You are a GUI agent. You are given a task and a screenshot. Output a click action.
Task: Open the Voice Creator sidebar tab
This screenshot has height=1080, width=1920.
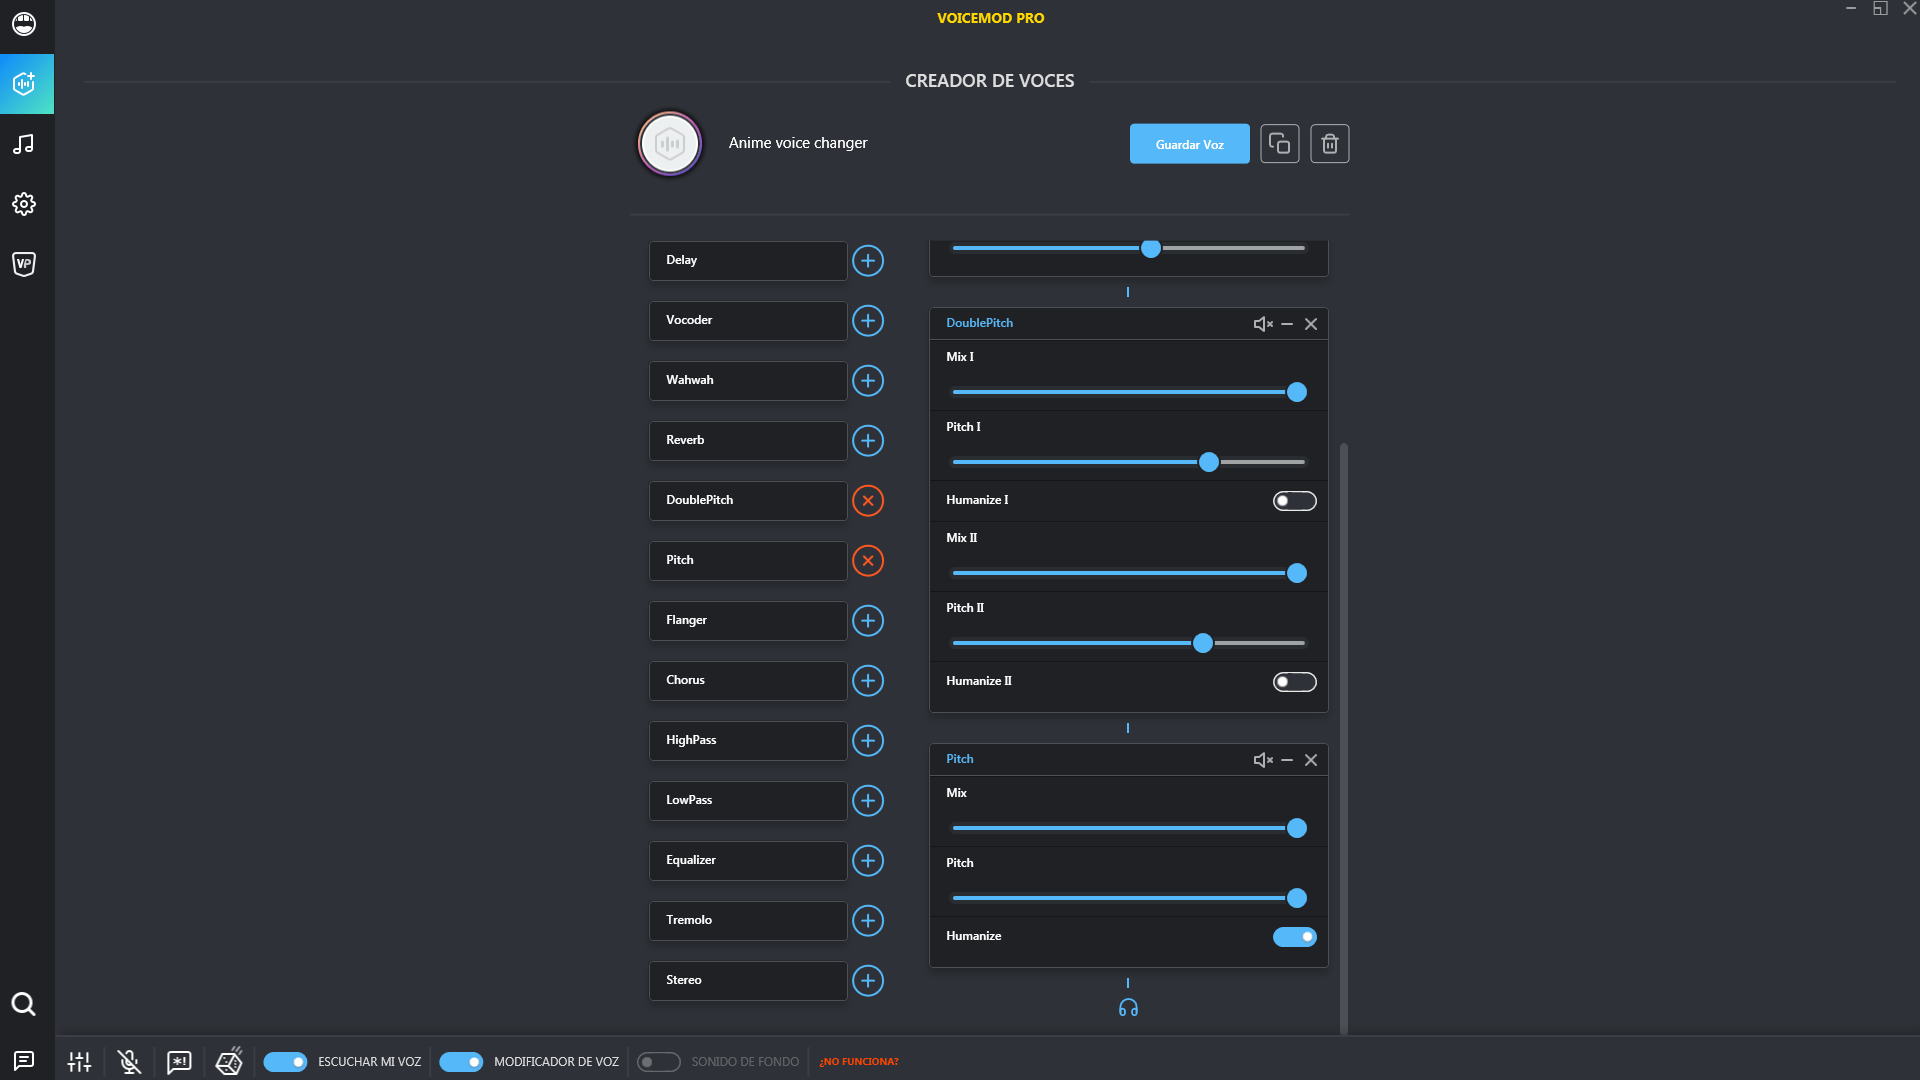[27, 84]
